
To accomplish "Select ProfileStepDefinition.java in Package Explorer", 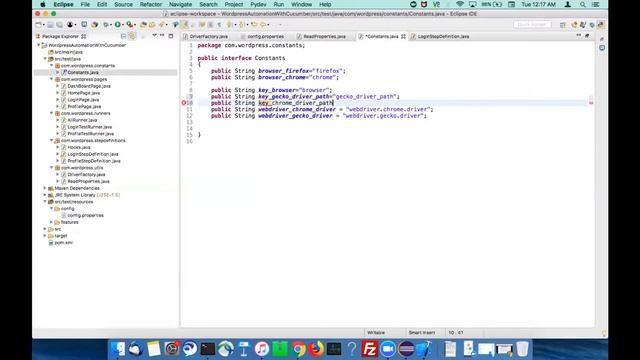I will (x=93, y=161).
